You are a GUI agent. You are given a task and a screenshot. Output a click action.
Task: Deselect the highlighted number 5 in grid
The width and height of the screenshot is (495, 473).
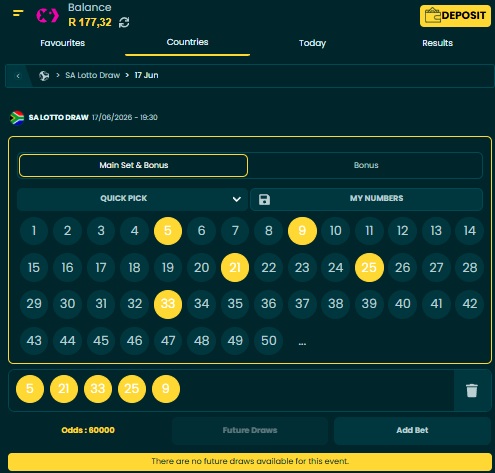pos(168,231)
